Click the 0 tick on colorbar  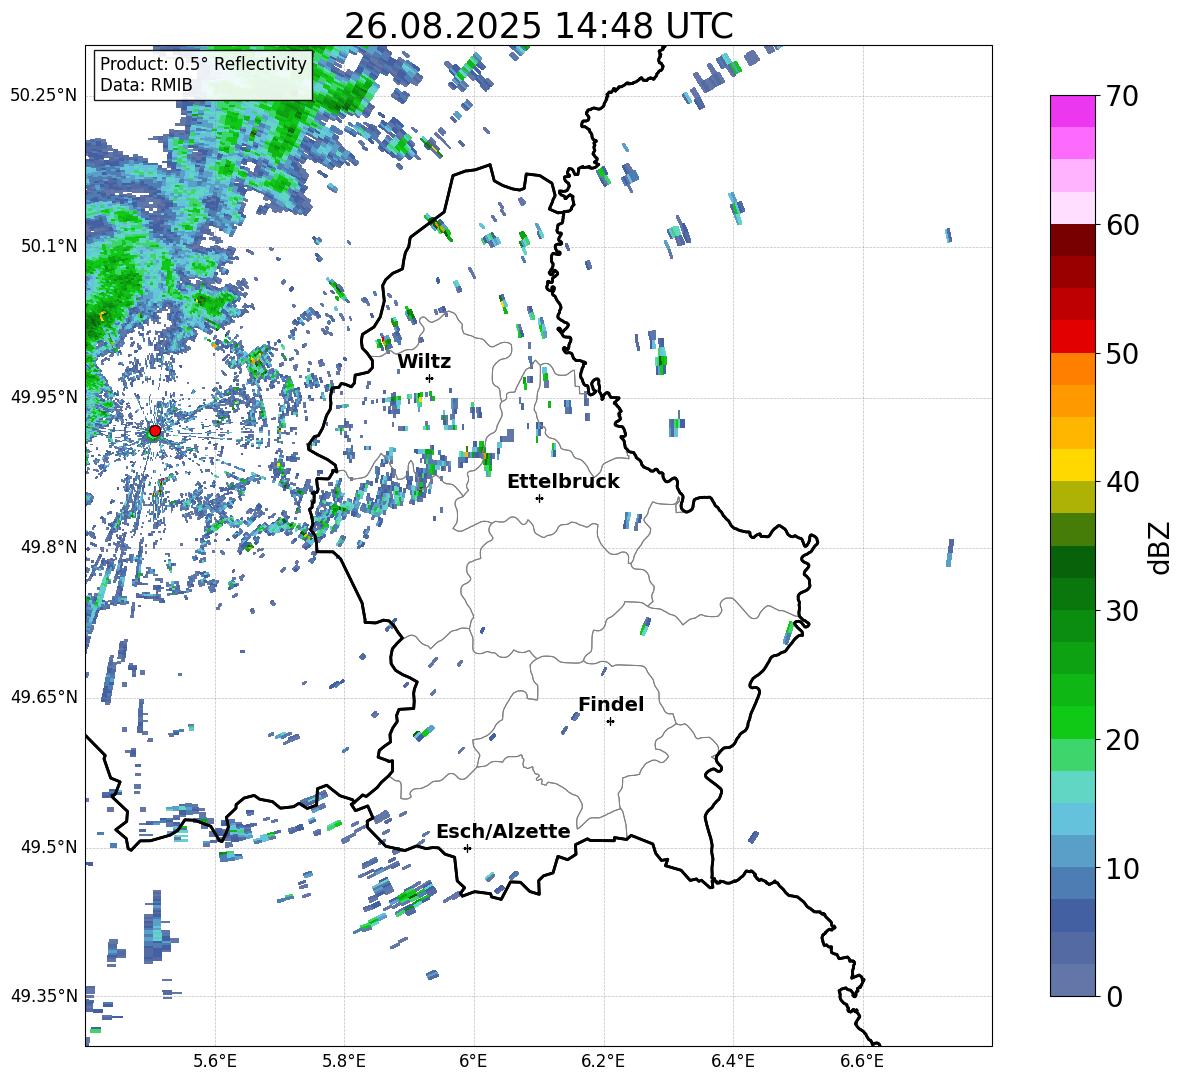click(x=1113, y=996)
